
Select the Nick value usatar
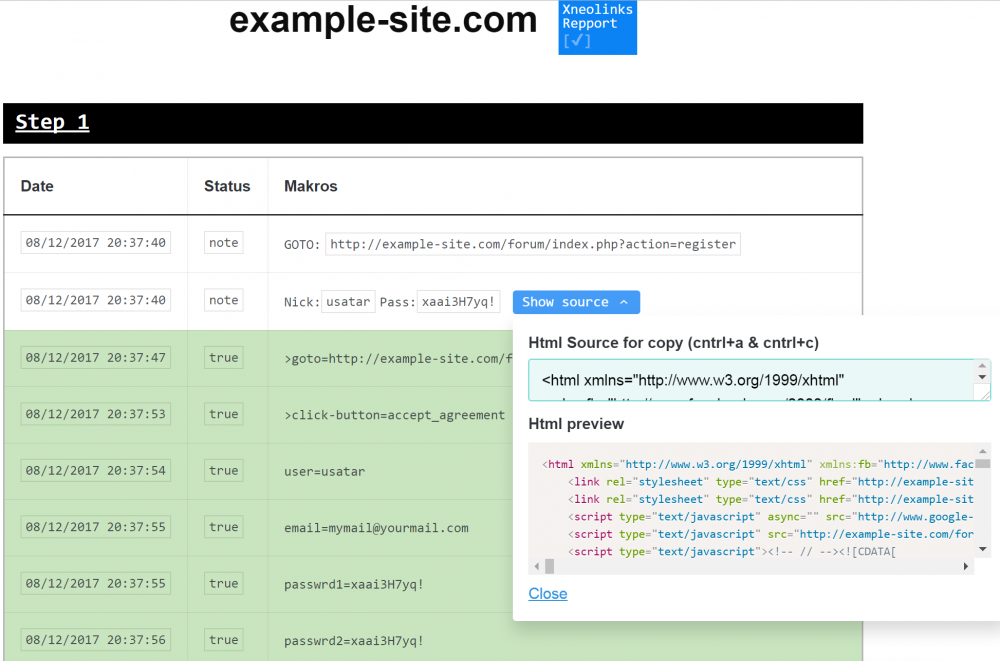[348, 302]
